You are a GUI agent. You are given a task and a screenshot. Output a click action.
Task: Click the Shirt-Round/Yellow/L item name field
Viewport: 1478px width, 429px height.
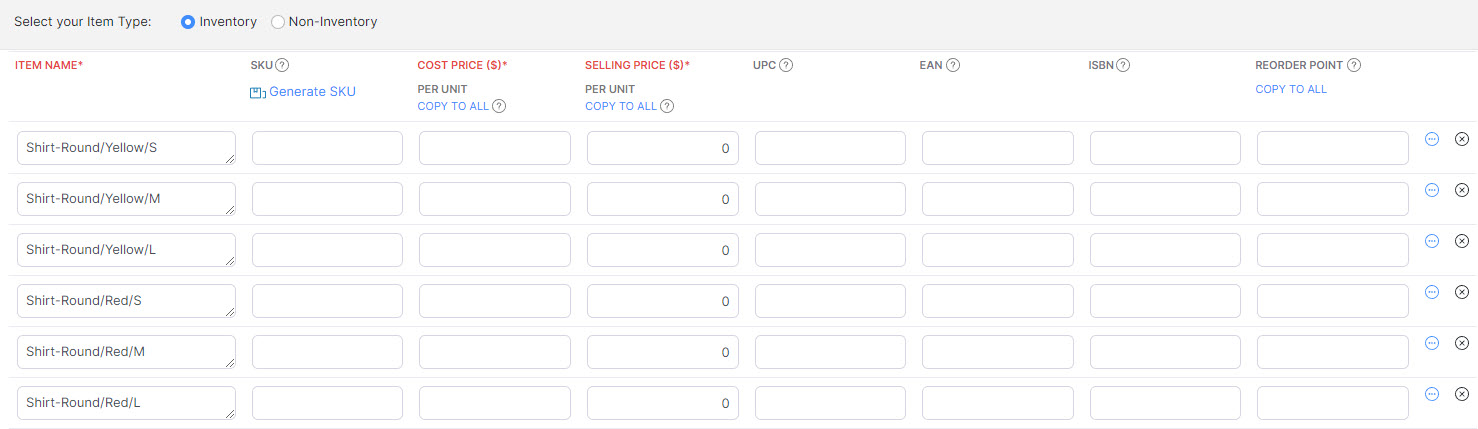[x=127, y=250]
